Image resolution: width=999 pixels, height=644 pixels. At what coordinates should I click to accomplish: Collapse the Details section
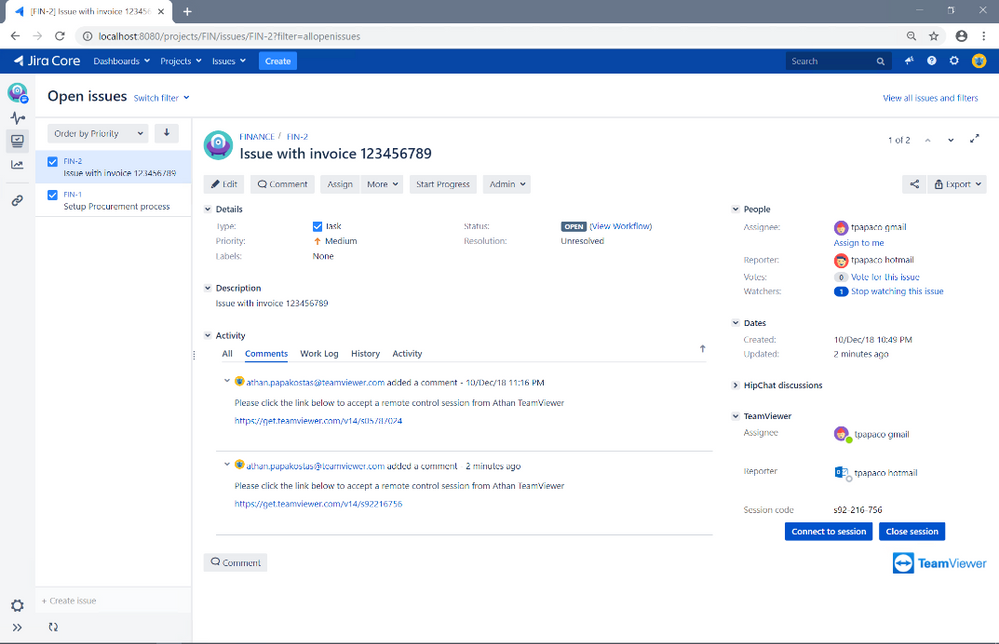coord(208,209)
